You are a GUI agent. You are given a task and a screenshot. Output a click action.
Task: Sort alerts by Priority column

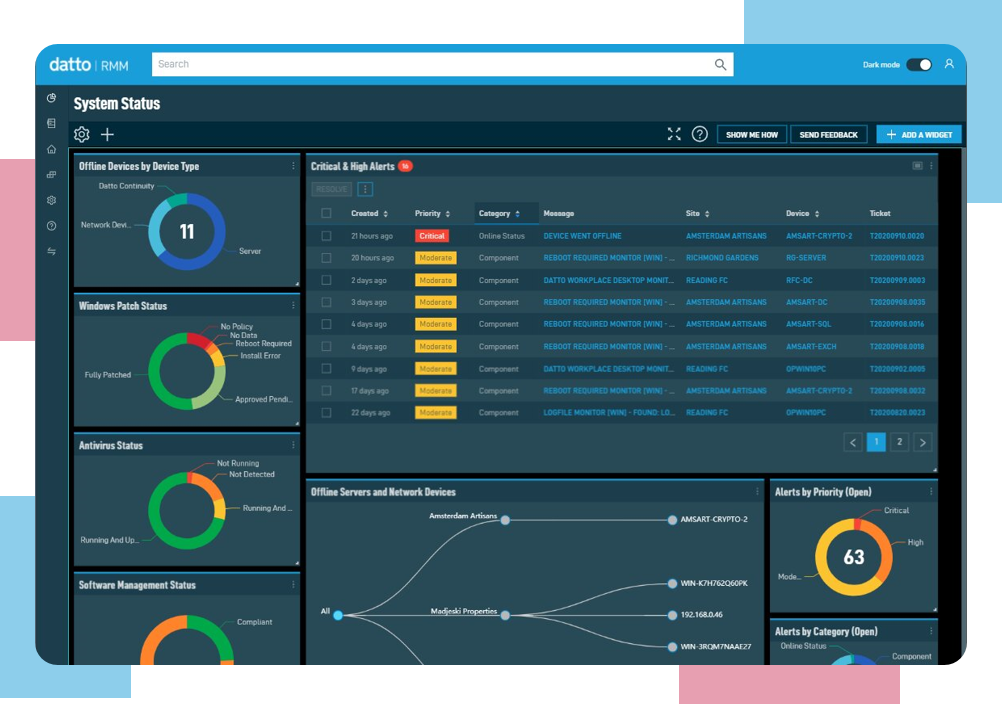[x=432, y=214]
